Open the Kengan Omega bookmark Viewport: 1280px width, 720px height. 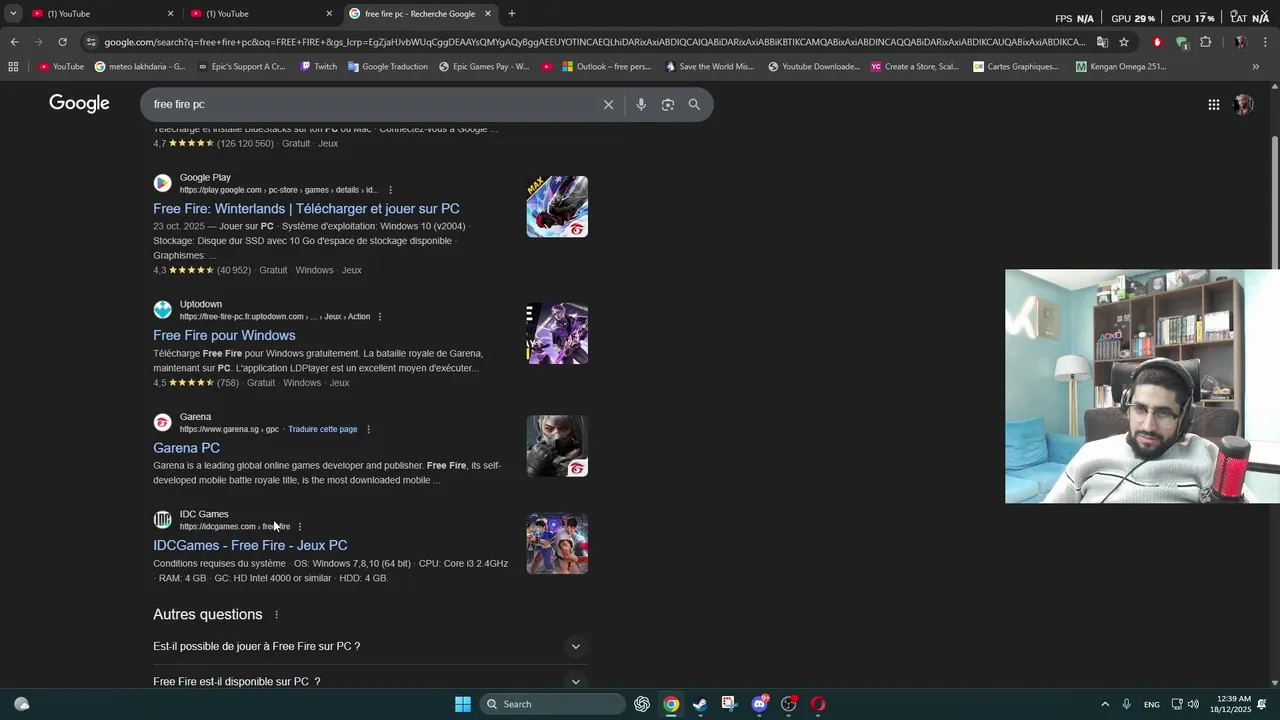click(x=1121, y=67)
